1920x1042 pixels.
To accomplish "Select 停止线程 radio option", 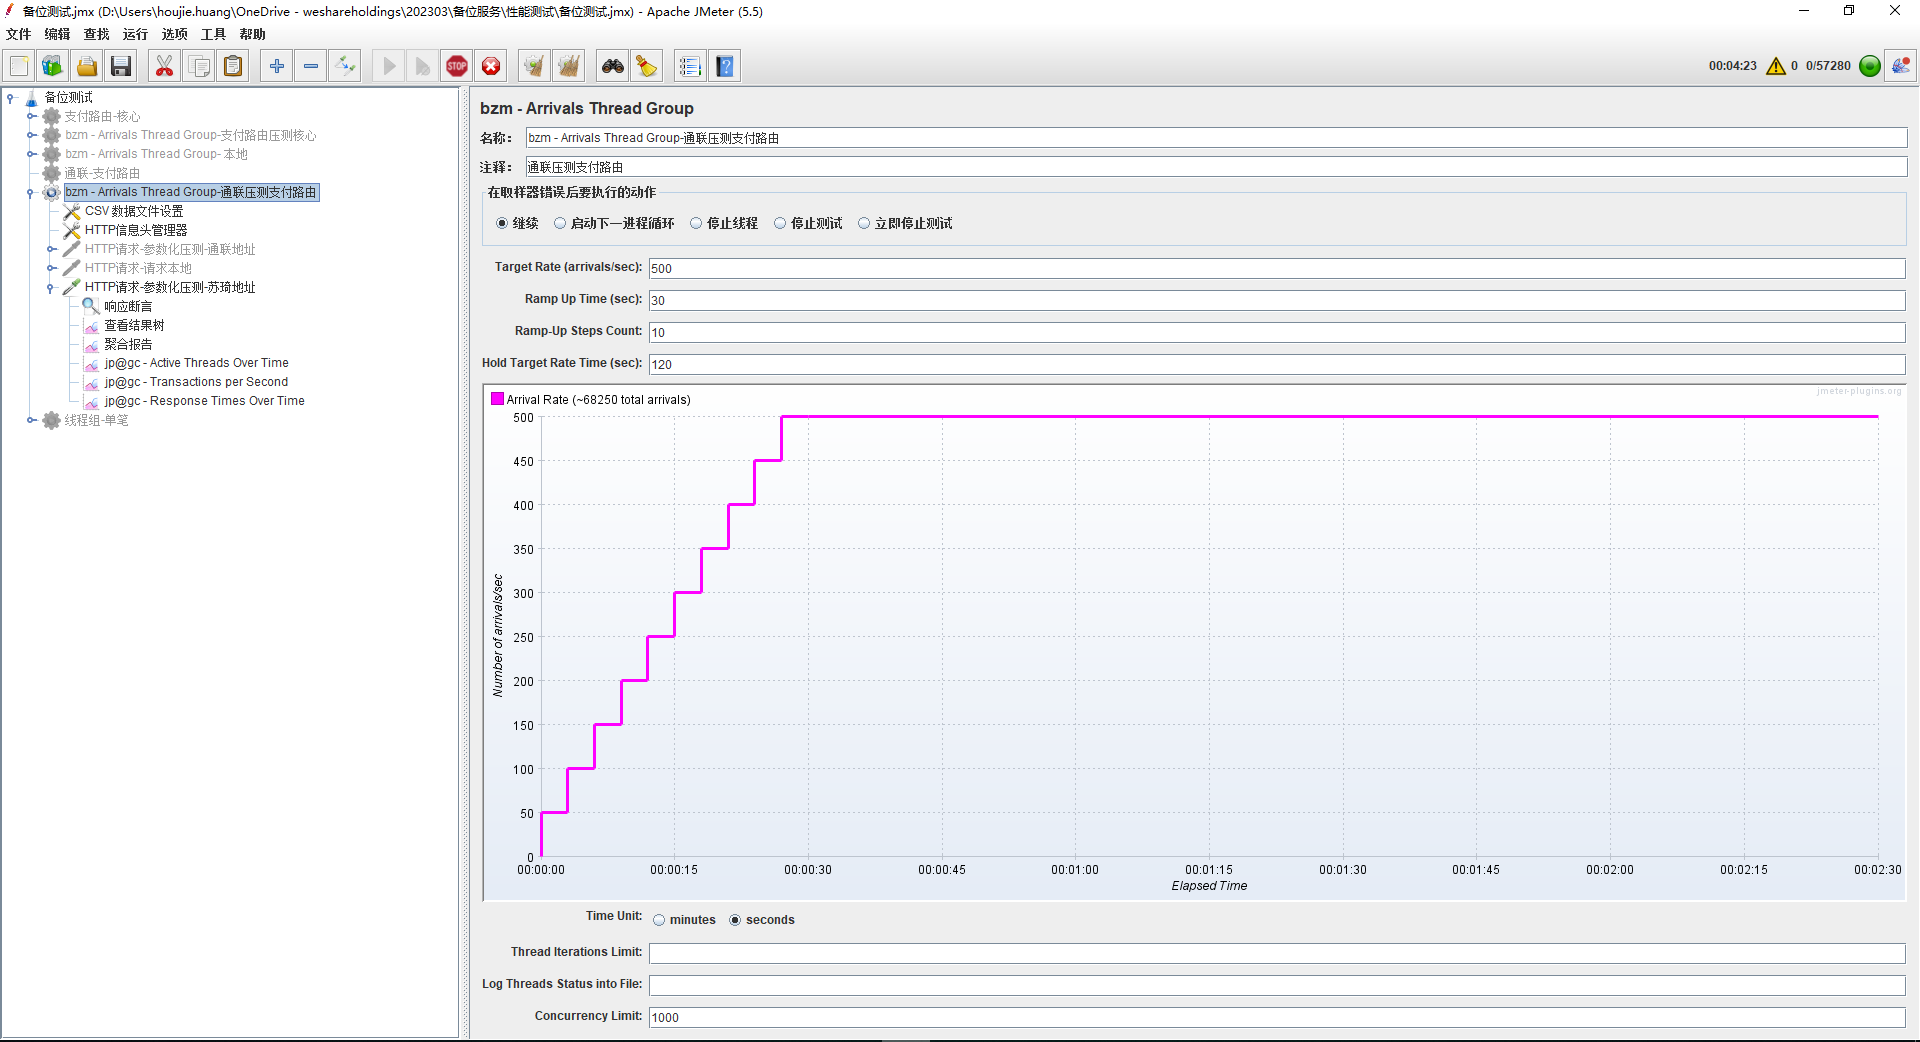I will (696, 223).
